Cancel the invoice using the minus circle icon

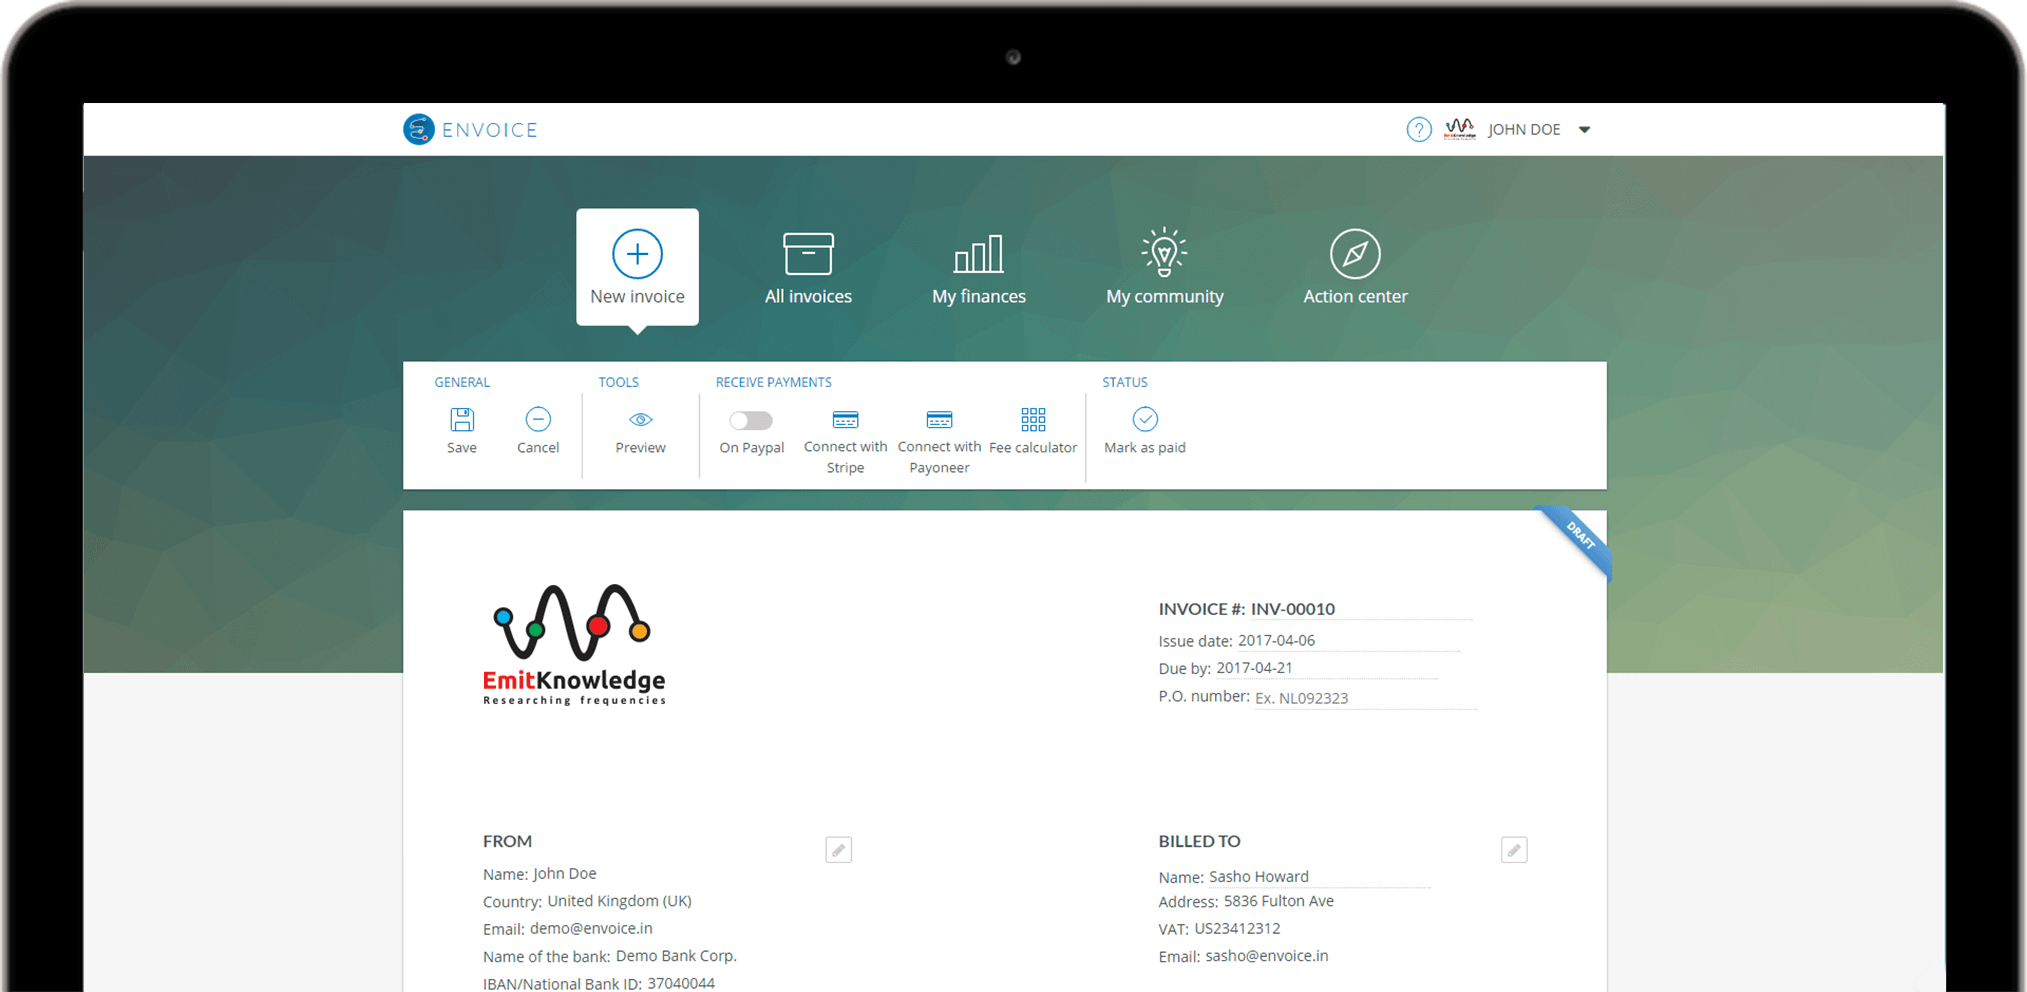(x=537, y=420)
